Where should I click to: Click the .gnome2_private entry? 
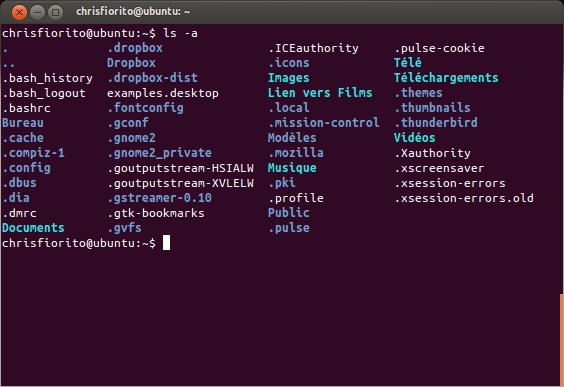click(x=159, y=153)
